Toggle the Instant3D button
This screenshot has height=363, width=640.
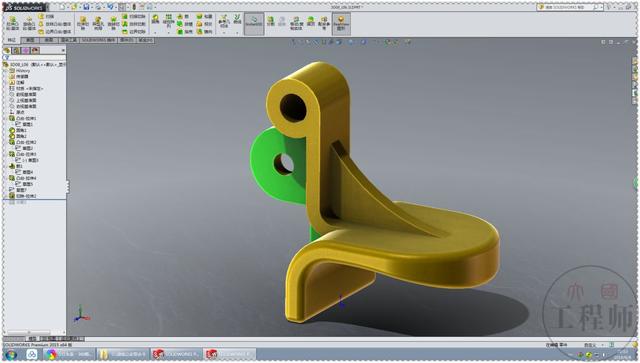(254, 24)
